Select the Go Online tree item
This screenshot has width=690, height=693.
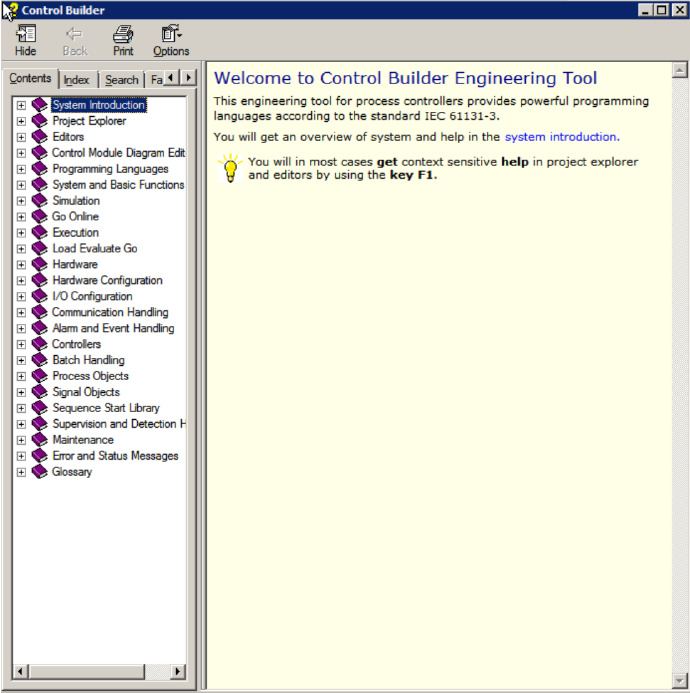pyautogui.click(x=76, y=217)
